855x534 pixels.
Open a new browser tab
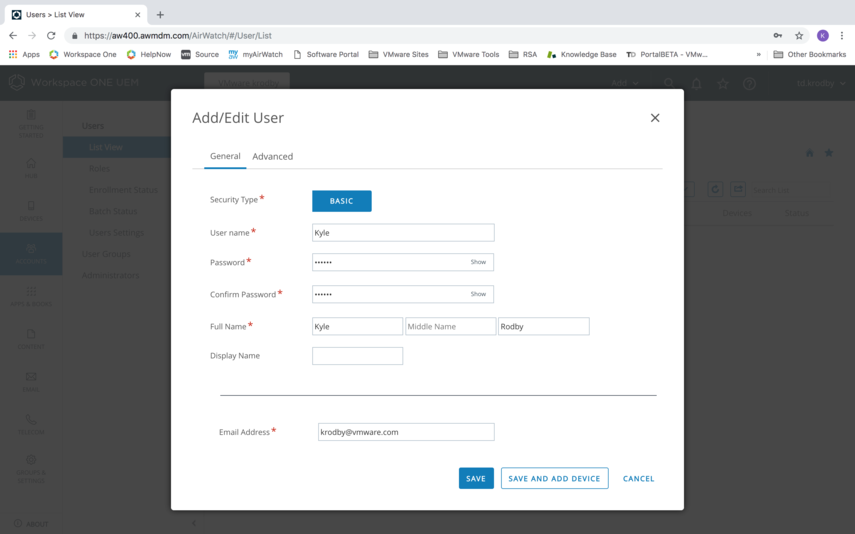pyautogui.click(x=160, y=14)
